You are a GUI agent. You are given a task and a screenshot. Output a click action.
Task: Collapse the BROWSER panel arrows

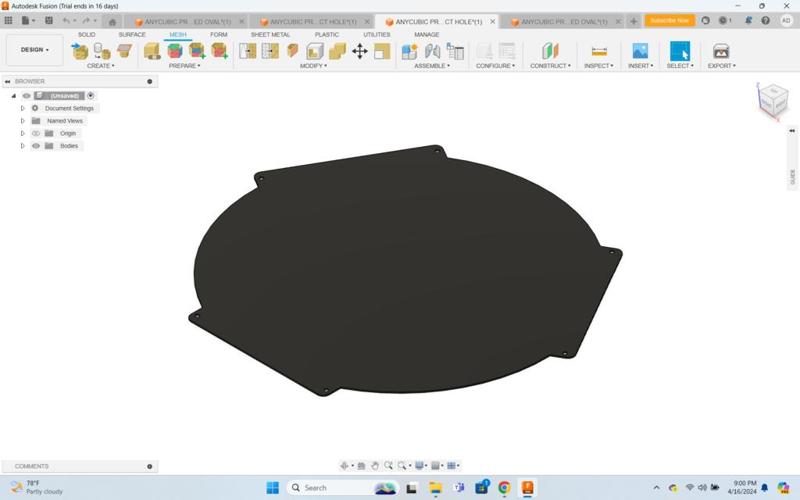[x=7, y=82]
